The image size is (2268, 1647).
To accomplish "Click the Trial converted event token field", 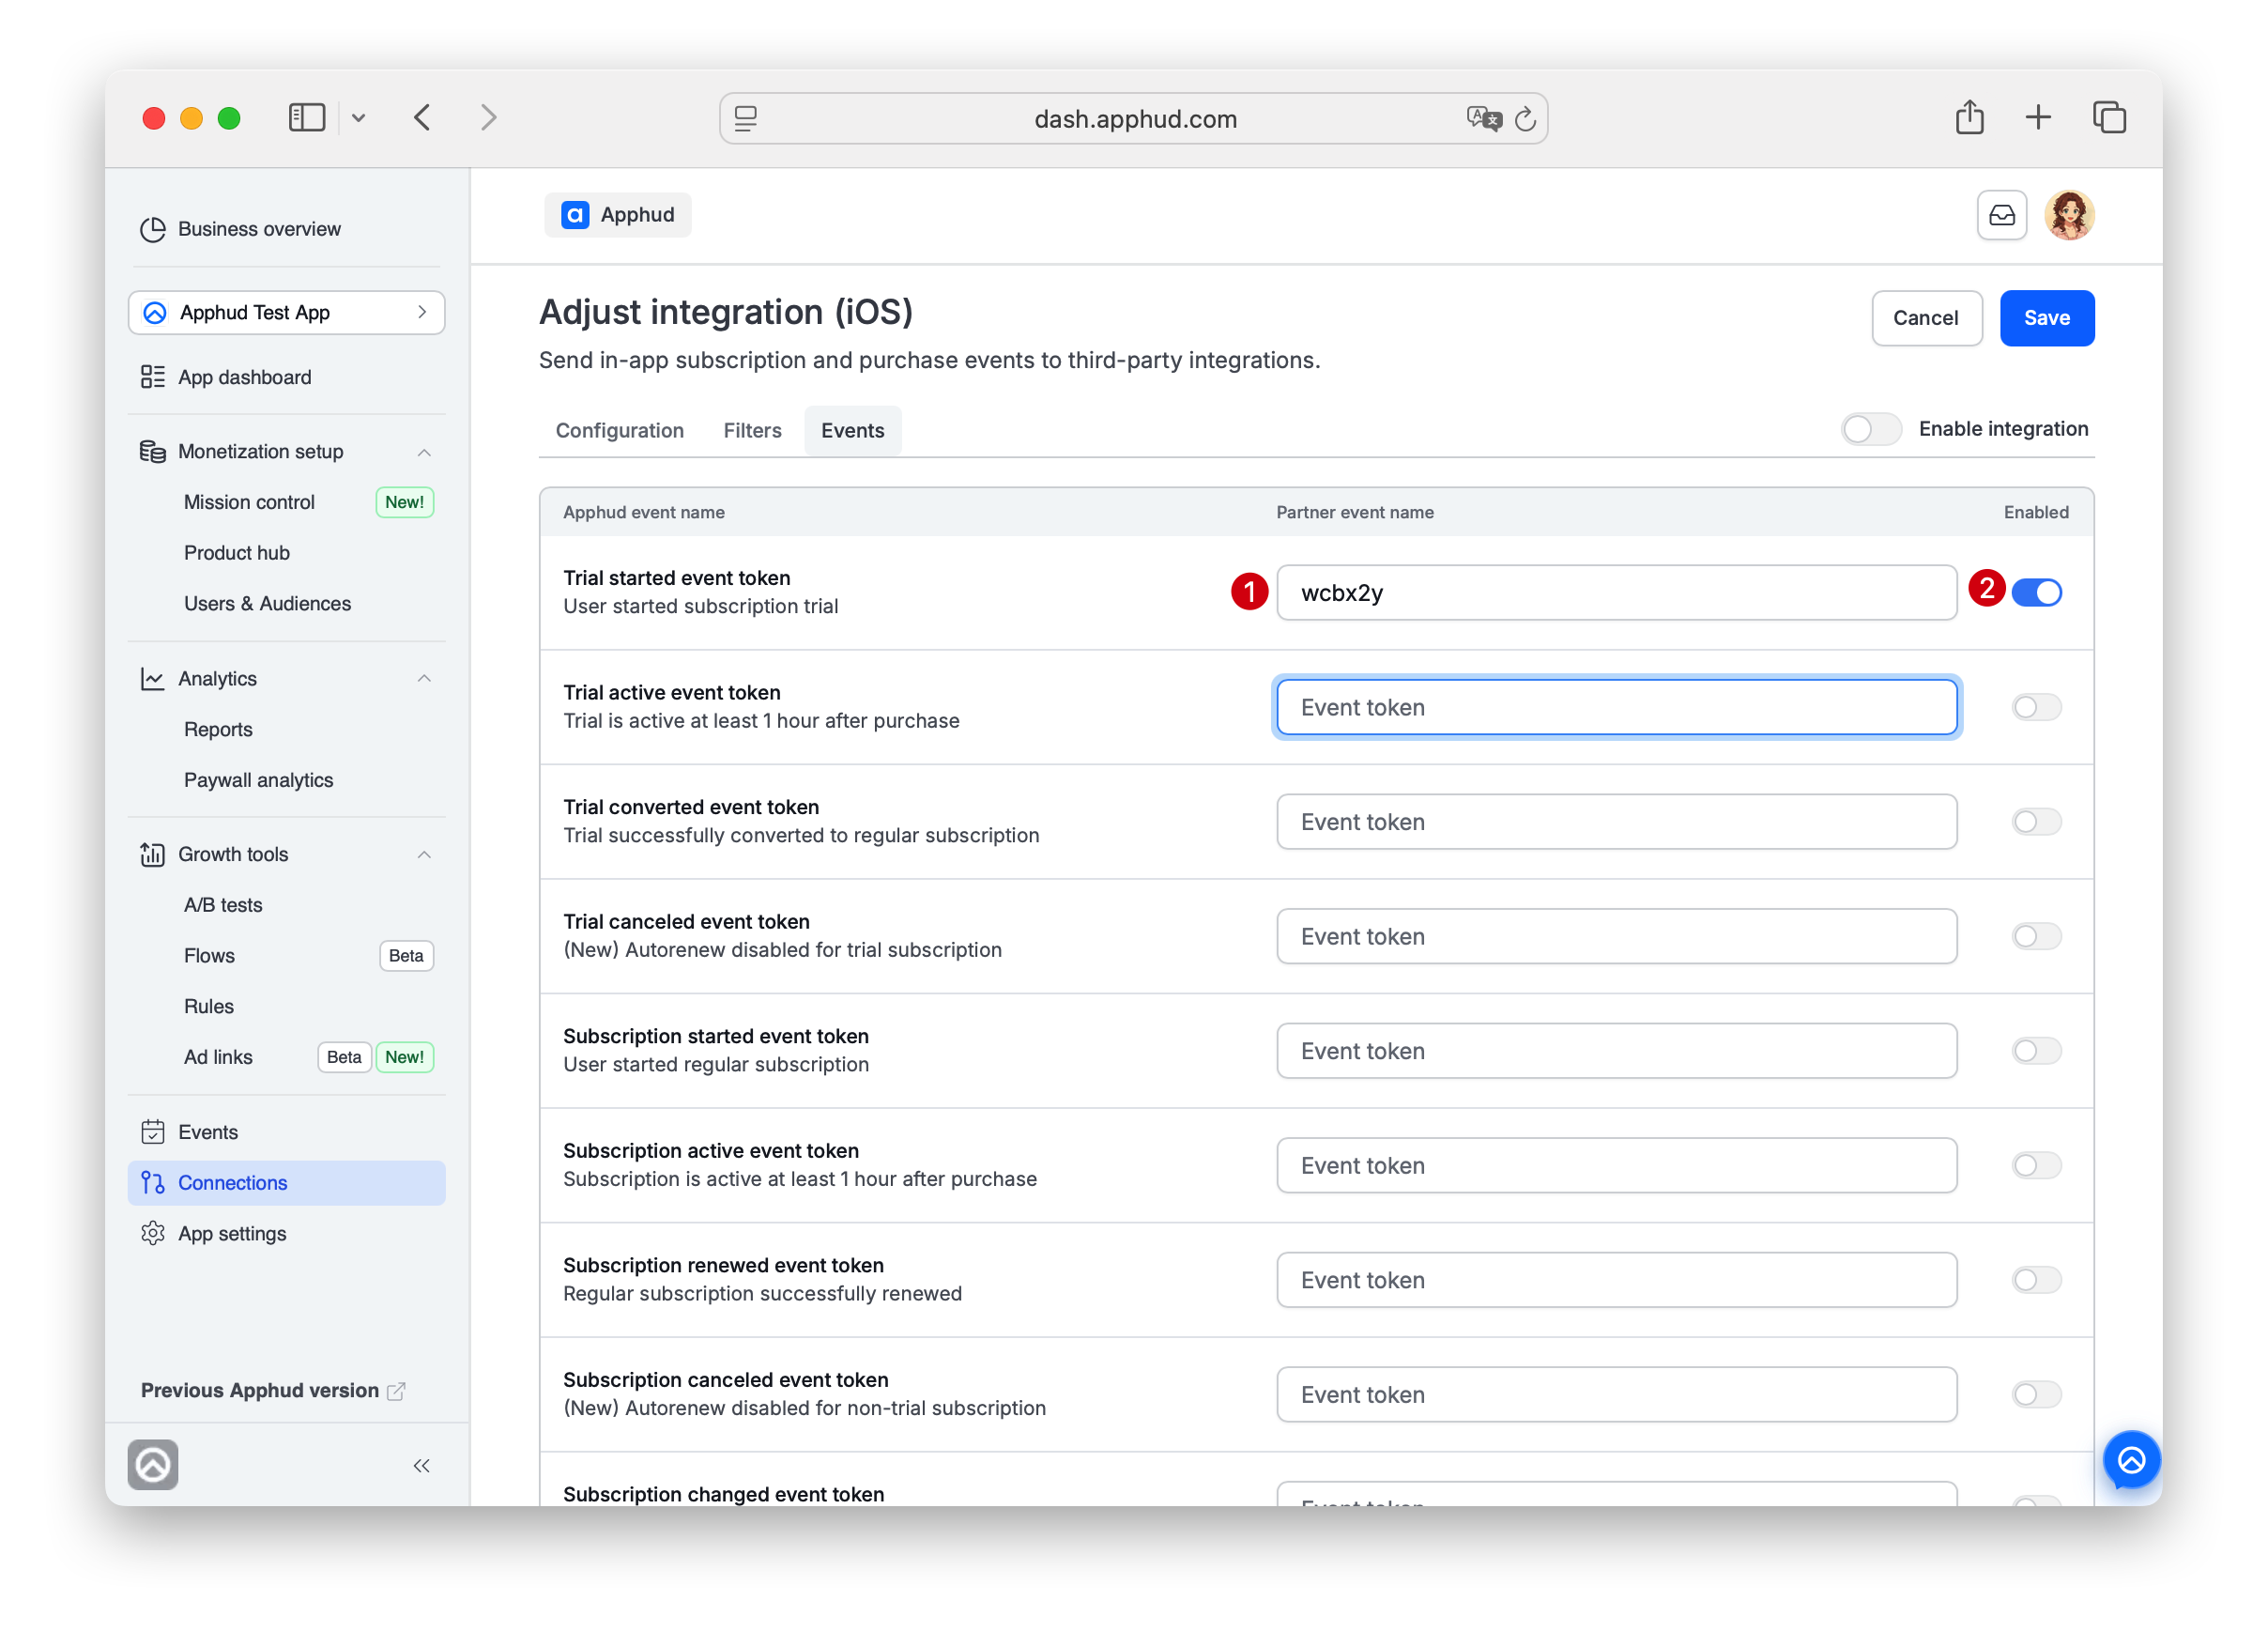I will (1616, 822).
